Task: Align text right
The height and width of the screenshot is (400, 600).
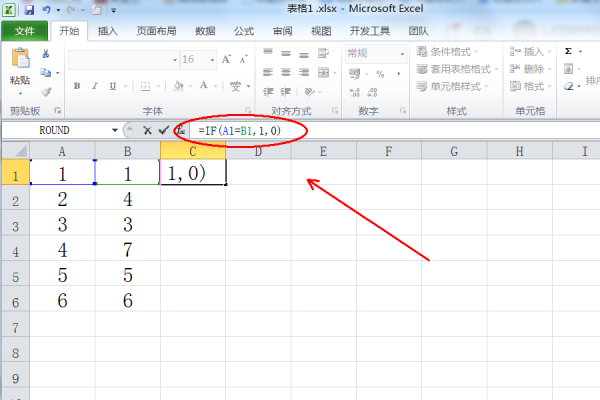Action: (x=304, y=72)
